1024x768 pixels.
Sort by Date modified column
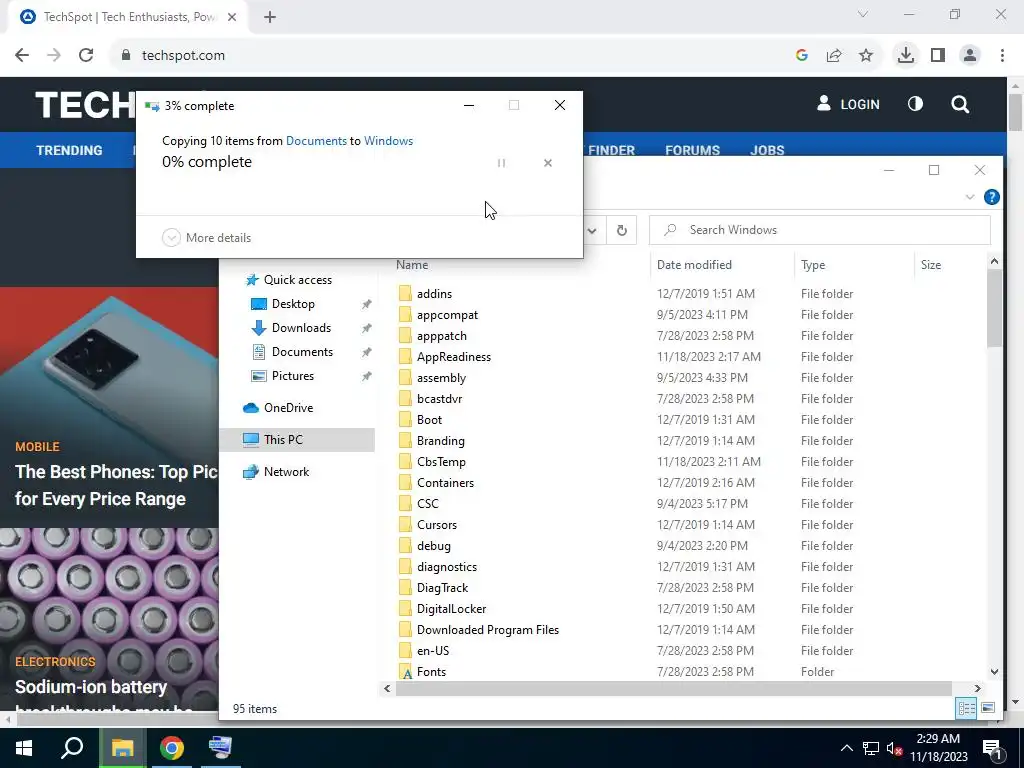[x=694, y=265]
